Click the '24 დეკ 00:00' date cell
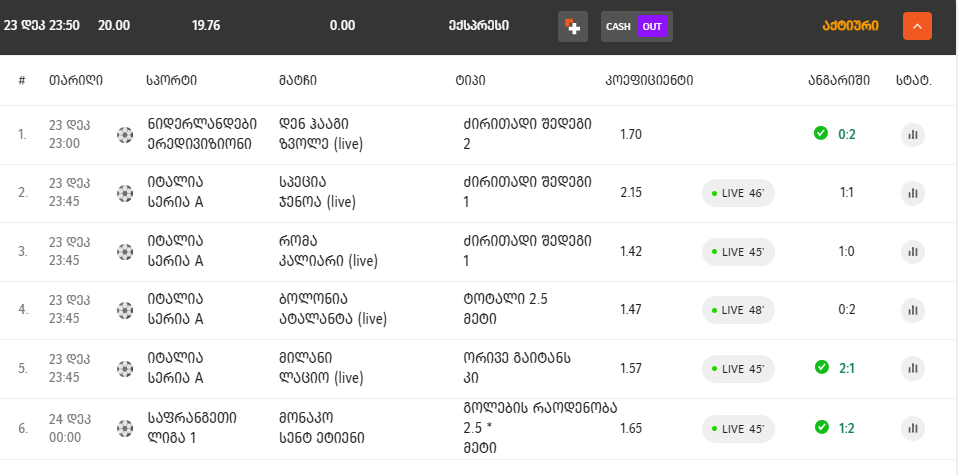 (70, 428)
